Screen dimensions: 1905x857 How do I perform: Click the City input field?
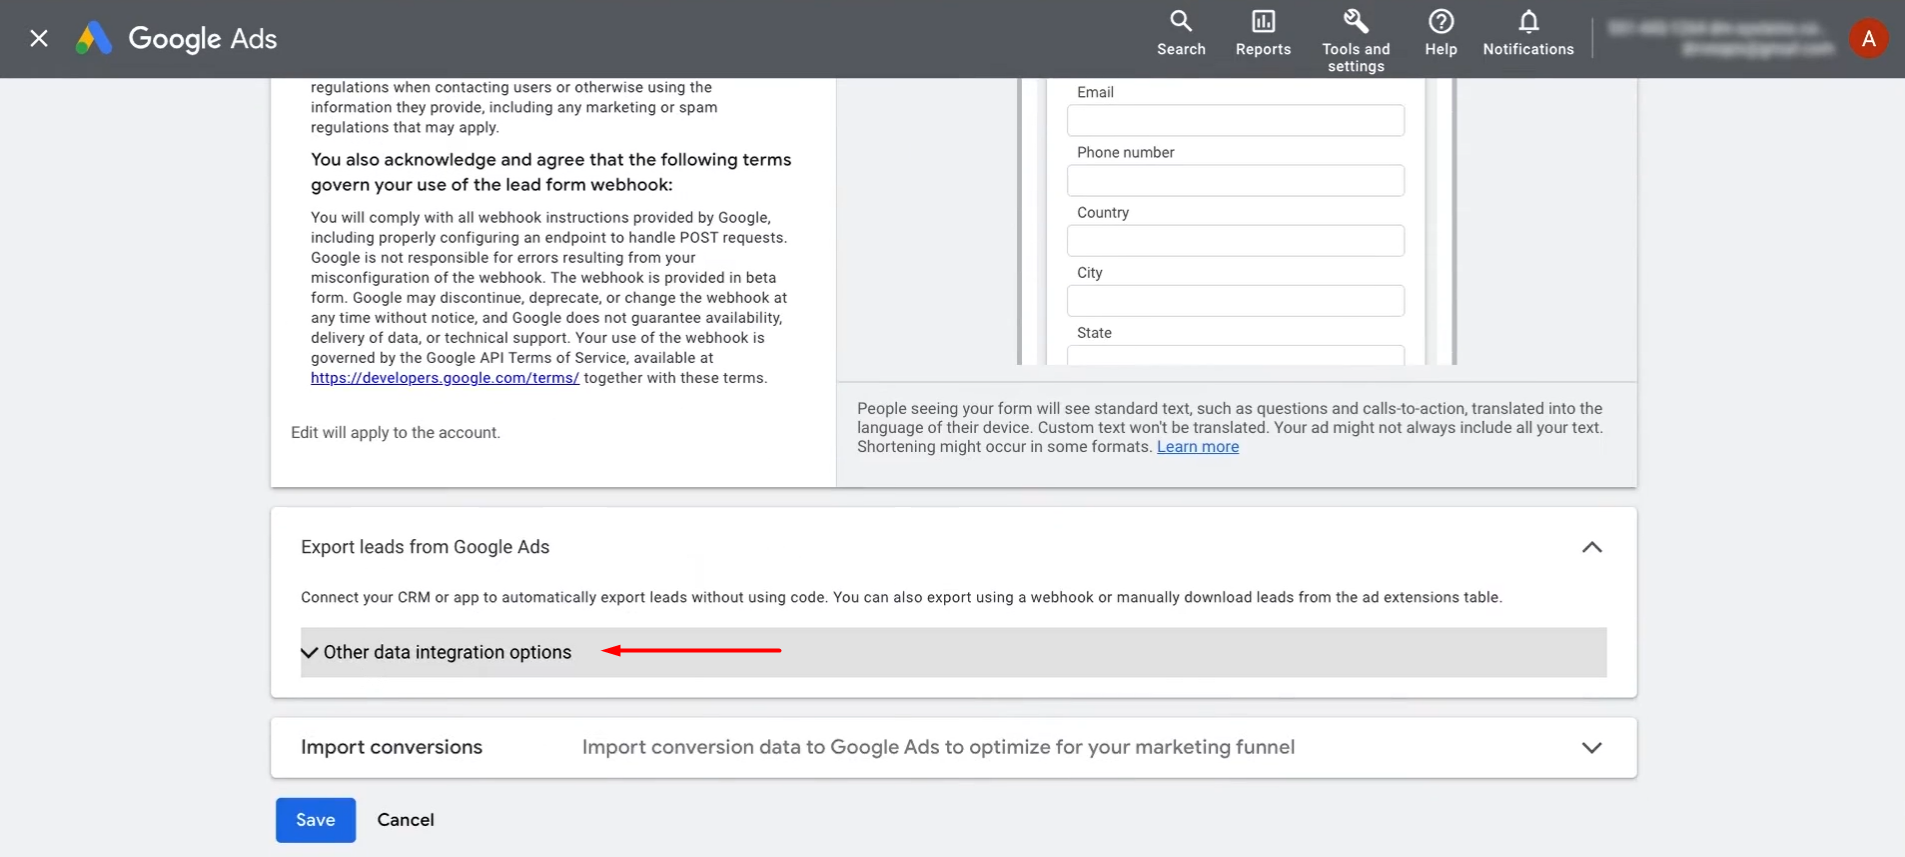tap(1235, 301)
